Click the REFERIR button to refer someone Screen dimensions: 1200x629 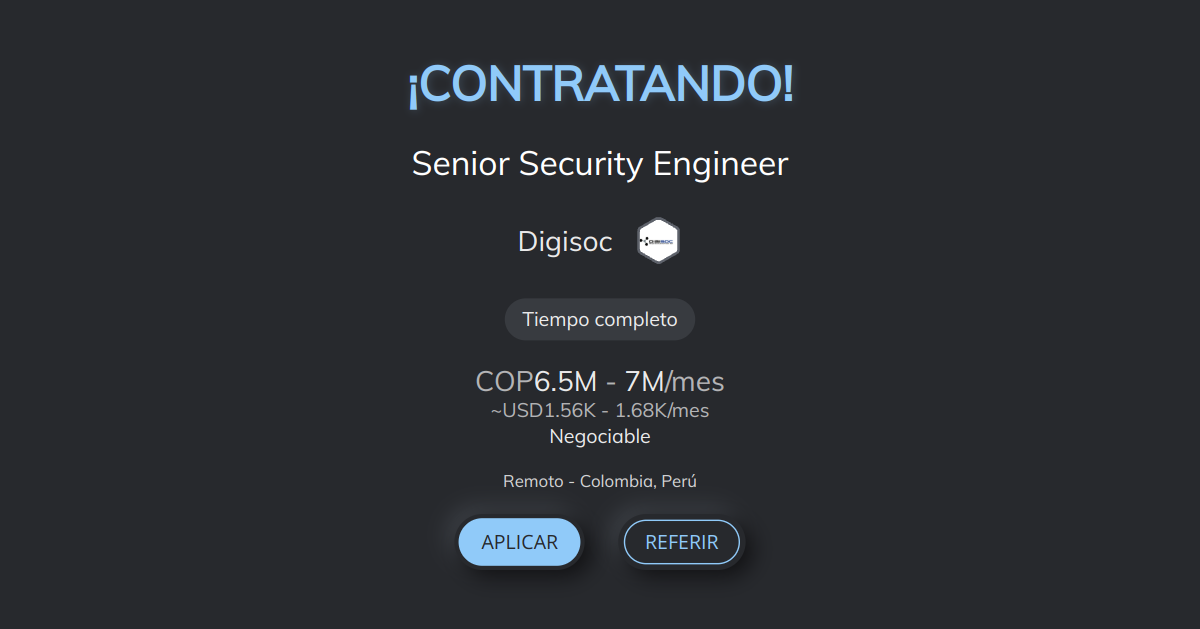coord(682,541)
